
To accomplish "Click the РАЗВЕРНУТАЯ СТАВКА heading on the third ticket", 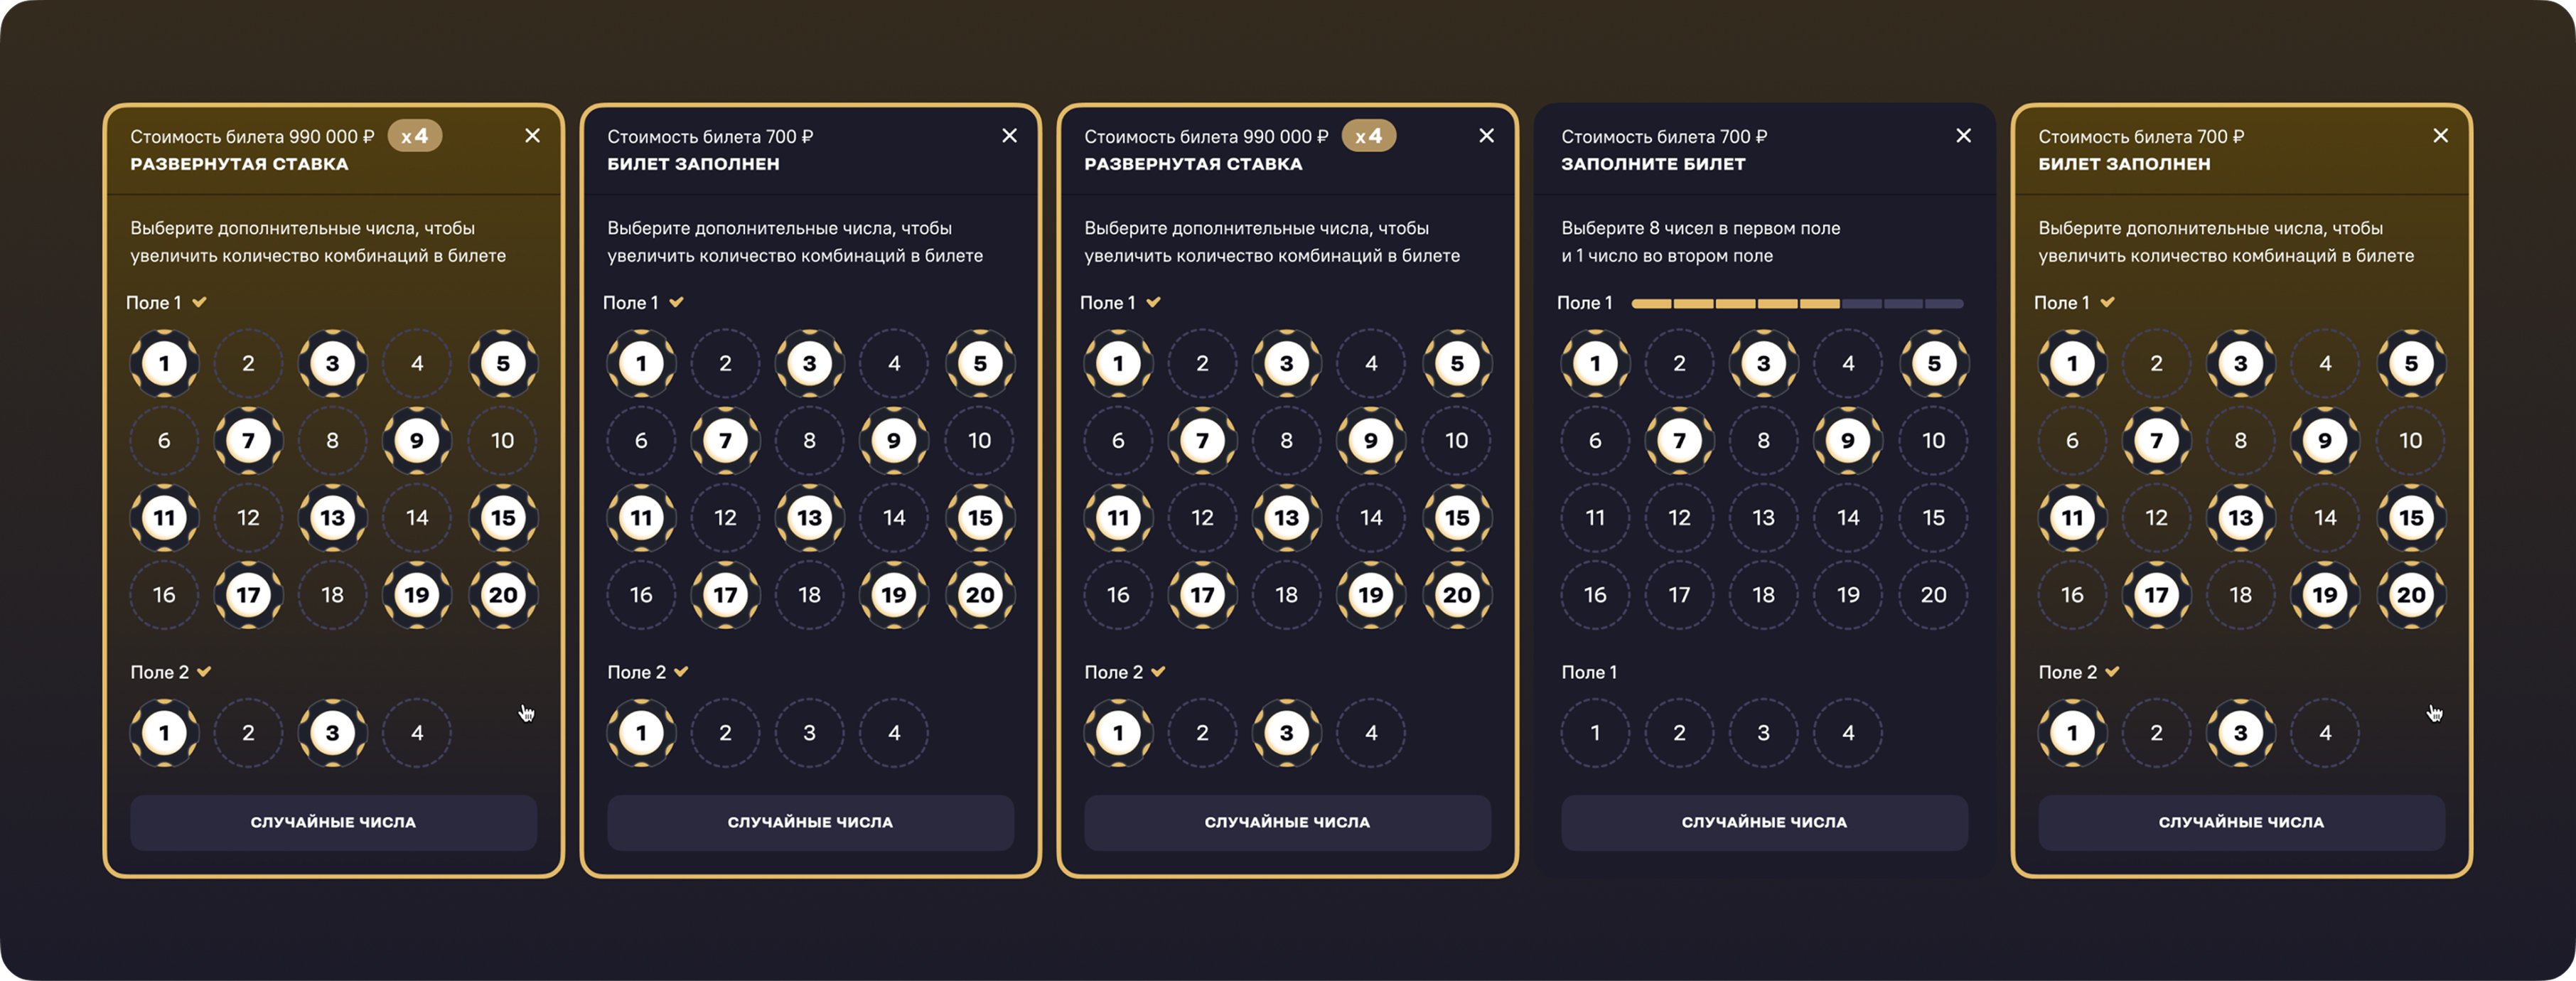I will pyautogui.click(x=1193, y=164).
